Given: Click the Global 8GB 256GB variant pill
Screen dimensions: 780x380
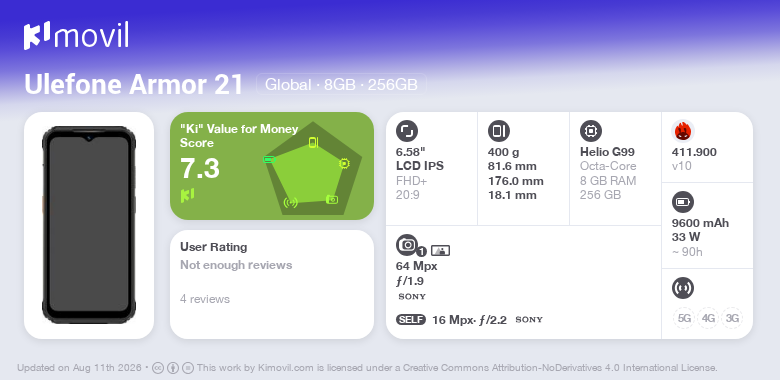Looking at the screenshot, I should coord(341,85).
